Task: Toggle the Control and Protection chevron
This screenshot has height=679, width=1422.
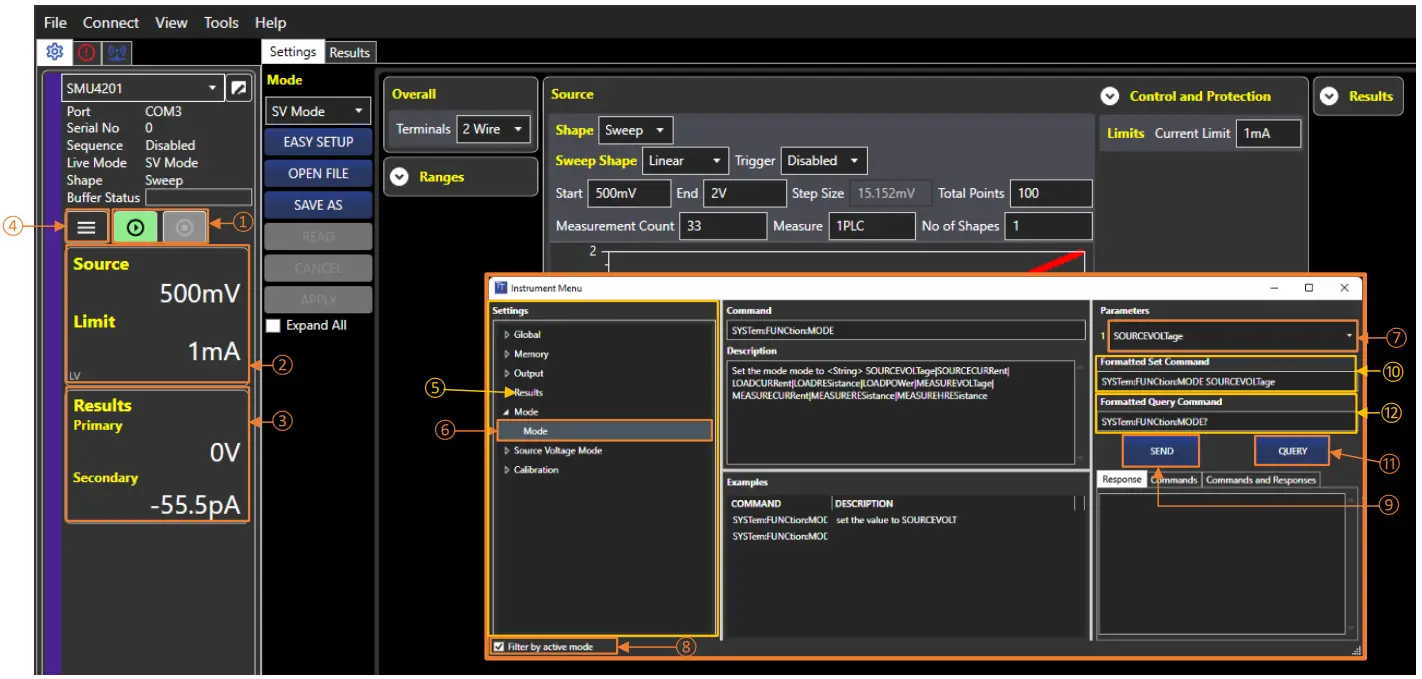Action: coord(1109,96)
